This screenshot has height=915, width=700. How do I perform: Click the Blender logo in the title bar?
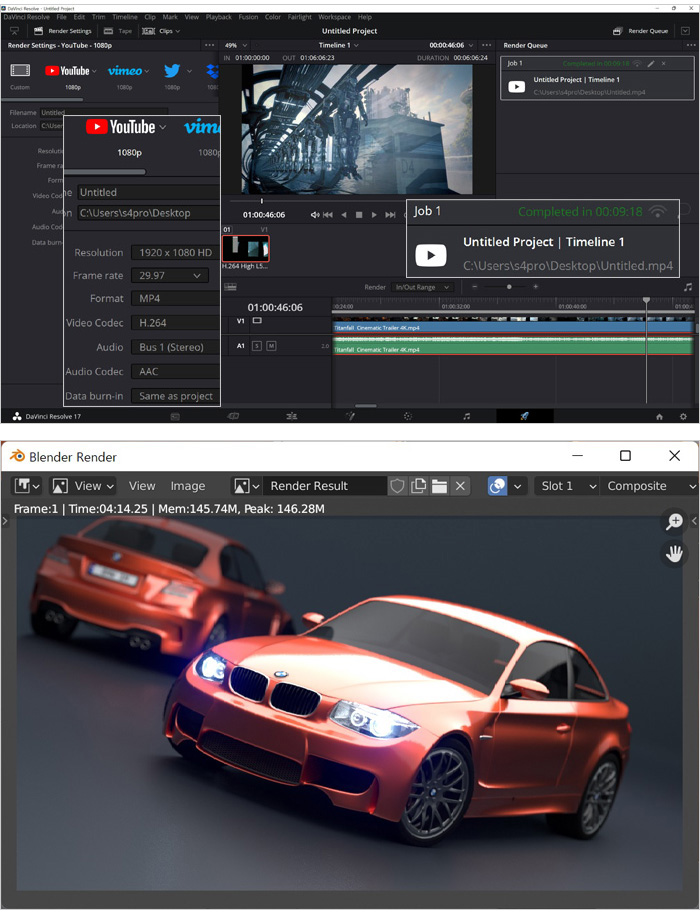tap(18, 456)
